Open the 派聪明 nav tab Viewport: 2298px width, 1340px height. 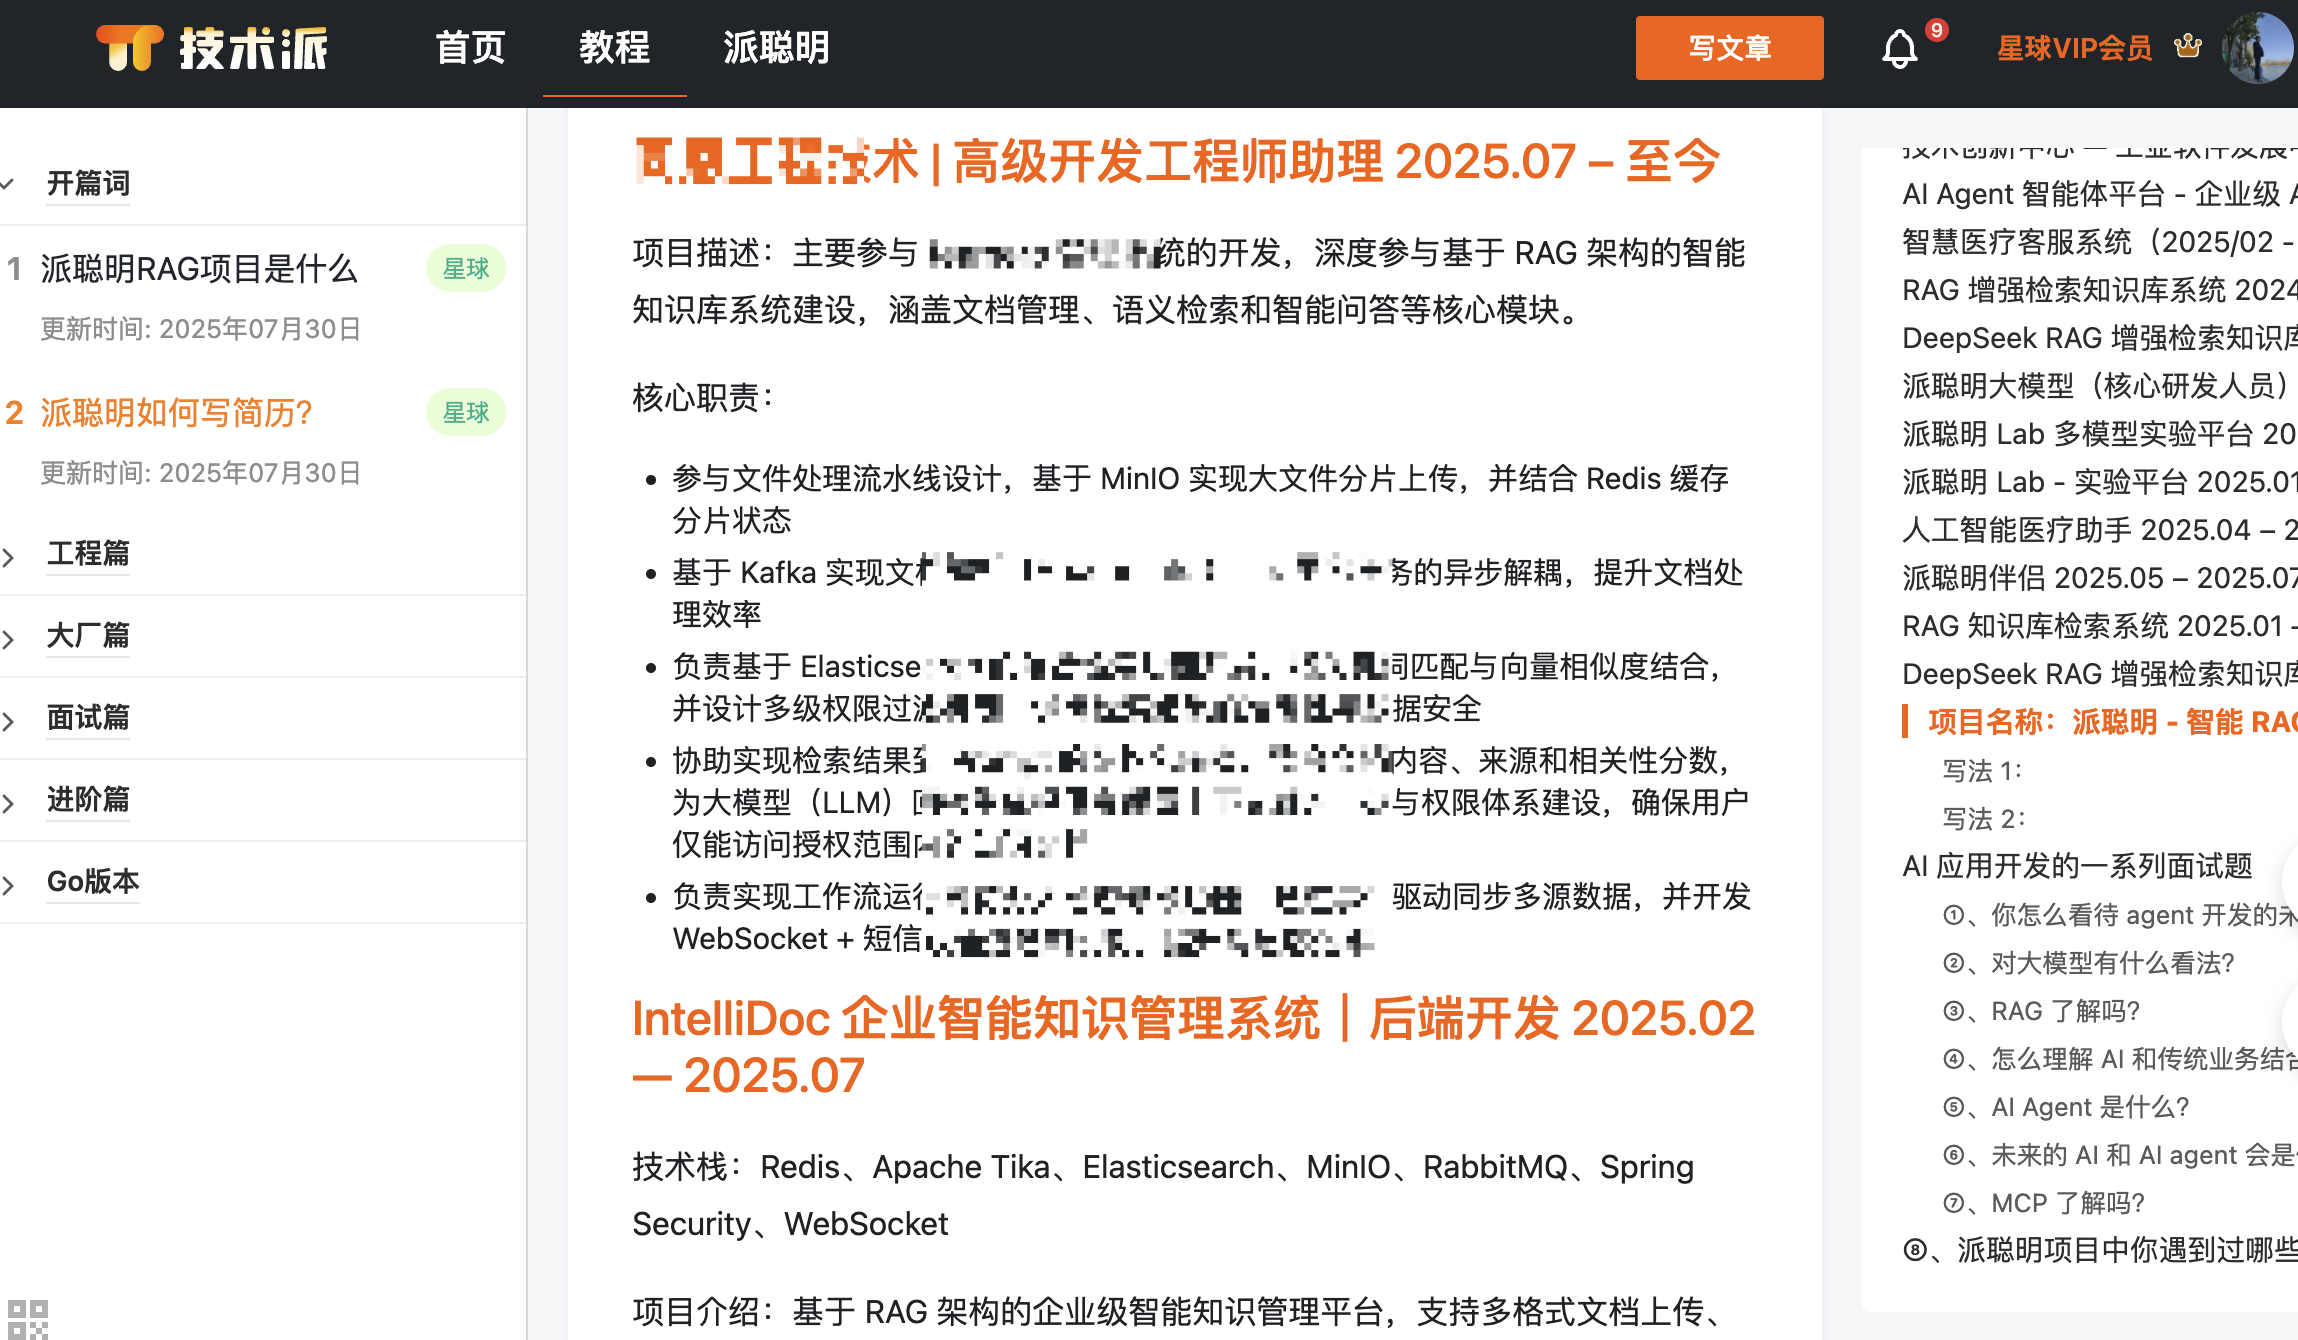coord(776,48)
